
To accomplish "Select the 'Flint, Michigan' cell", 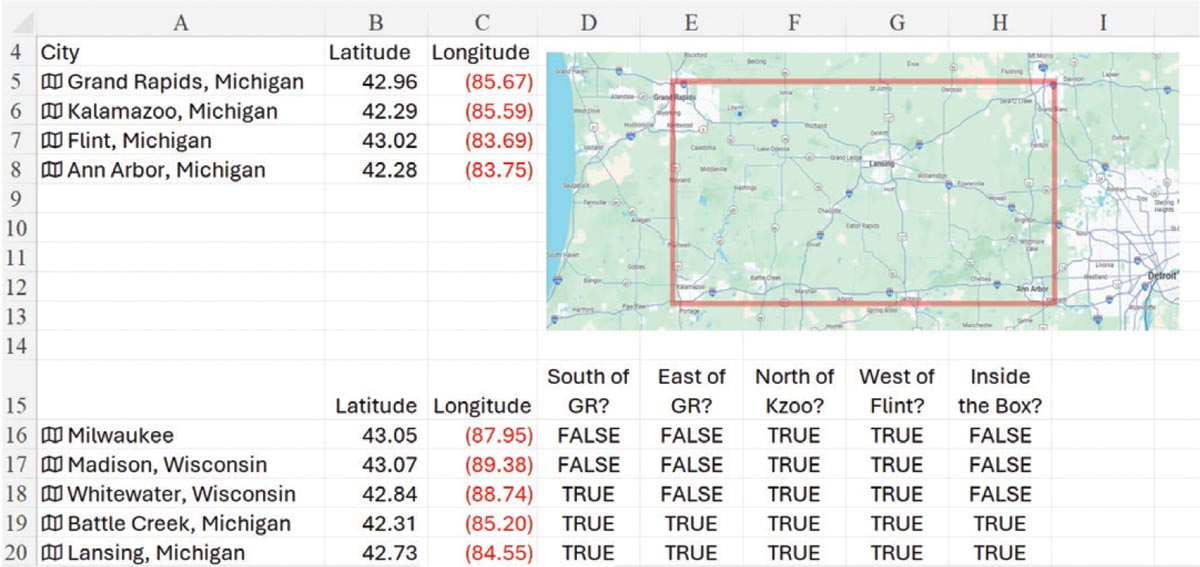I will click(181, 141).
